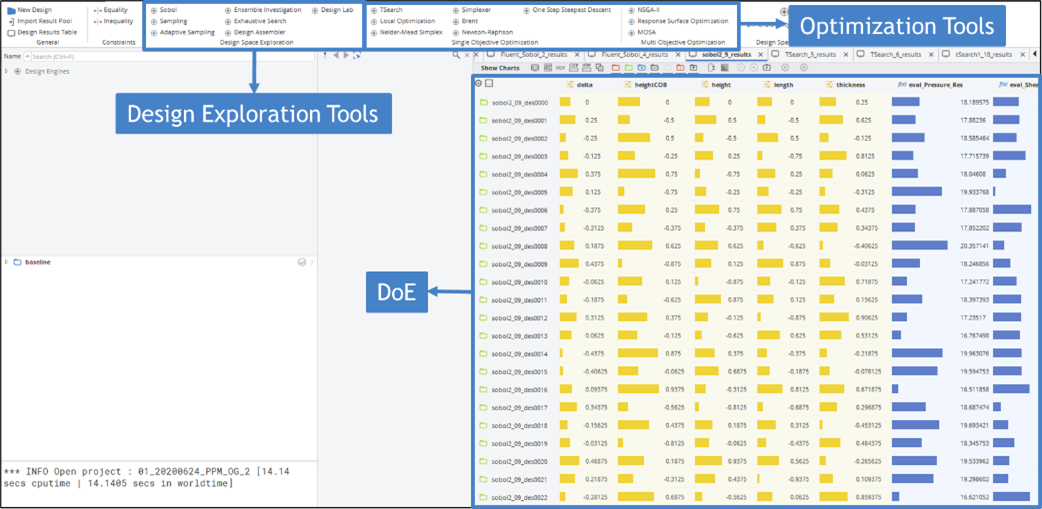Click the forward navigation arrow

click(346, 55)
